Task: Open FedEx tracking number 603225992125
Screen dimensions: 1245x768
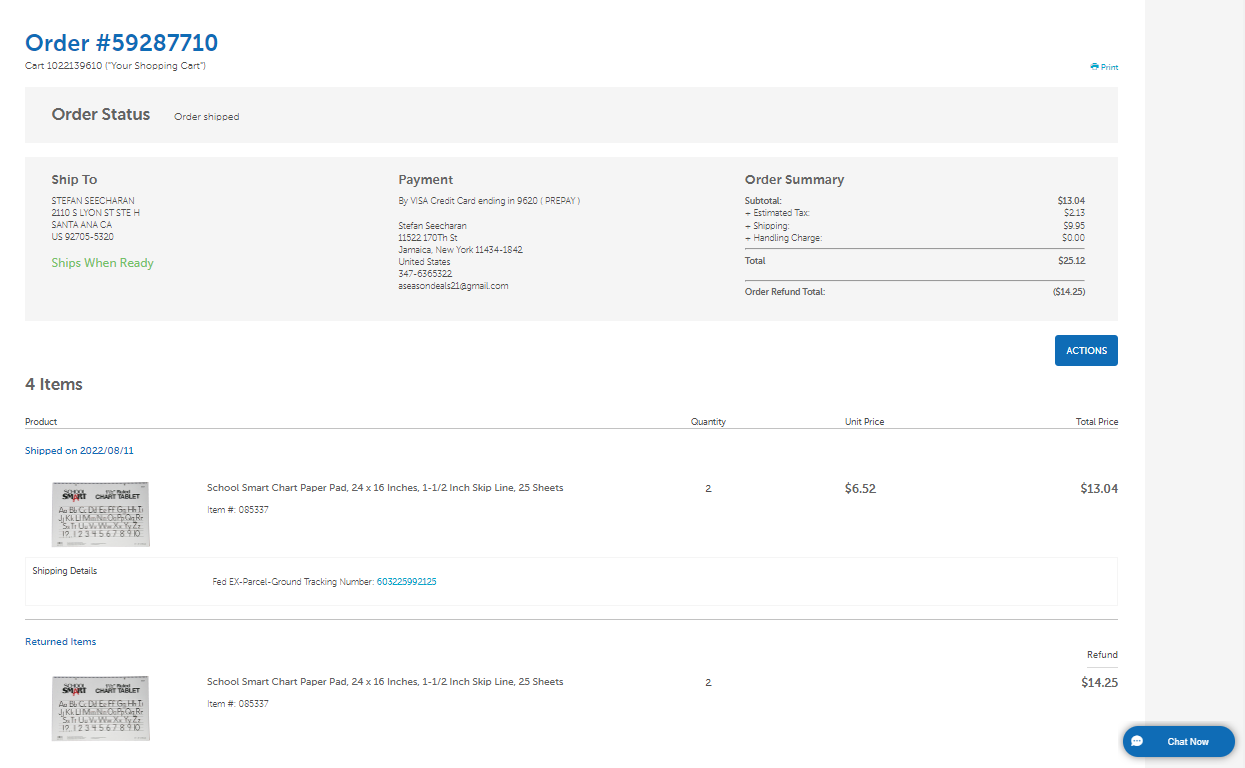Action: click(406, 582)
